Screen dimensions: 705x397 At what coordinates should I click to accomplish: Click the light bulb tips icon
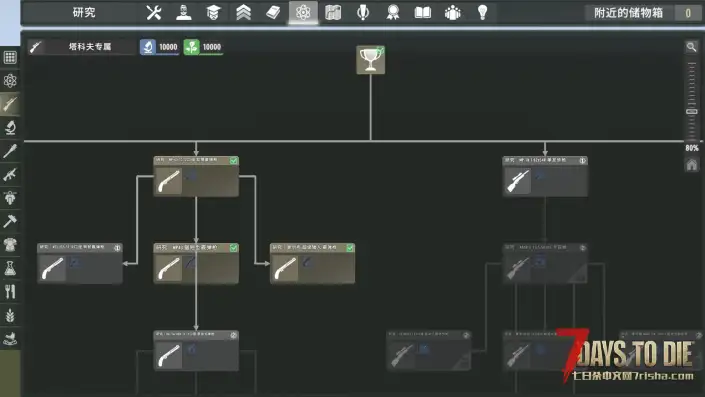coord(482,13)
